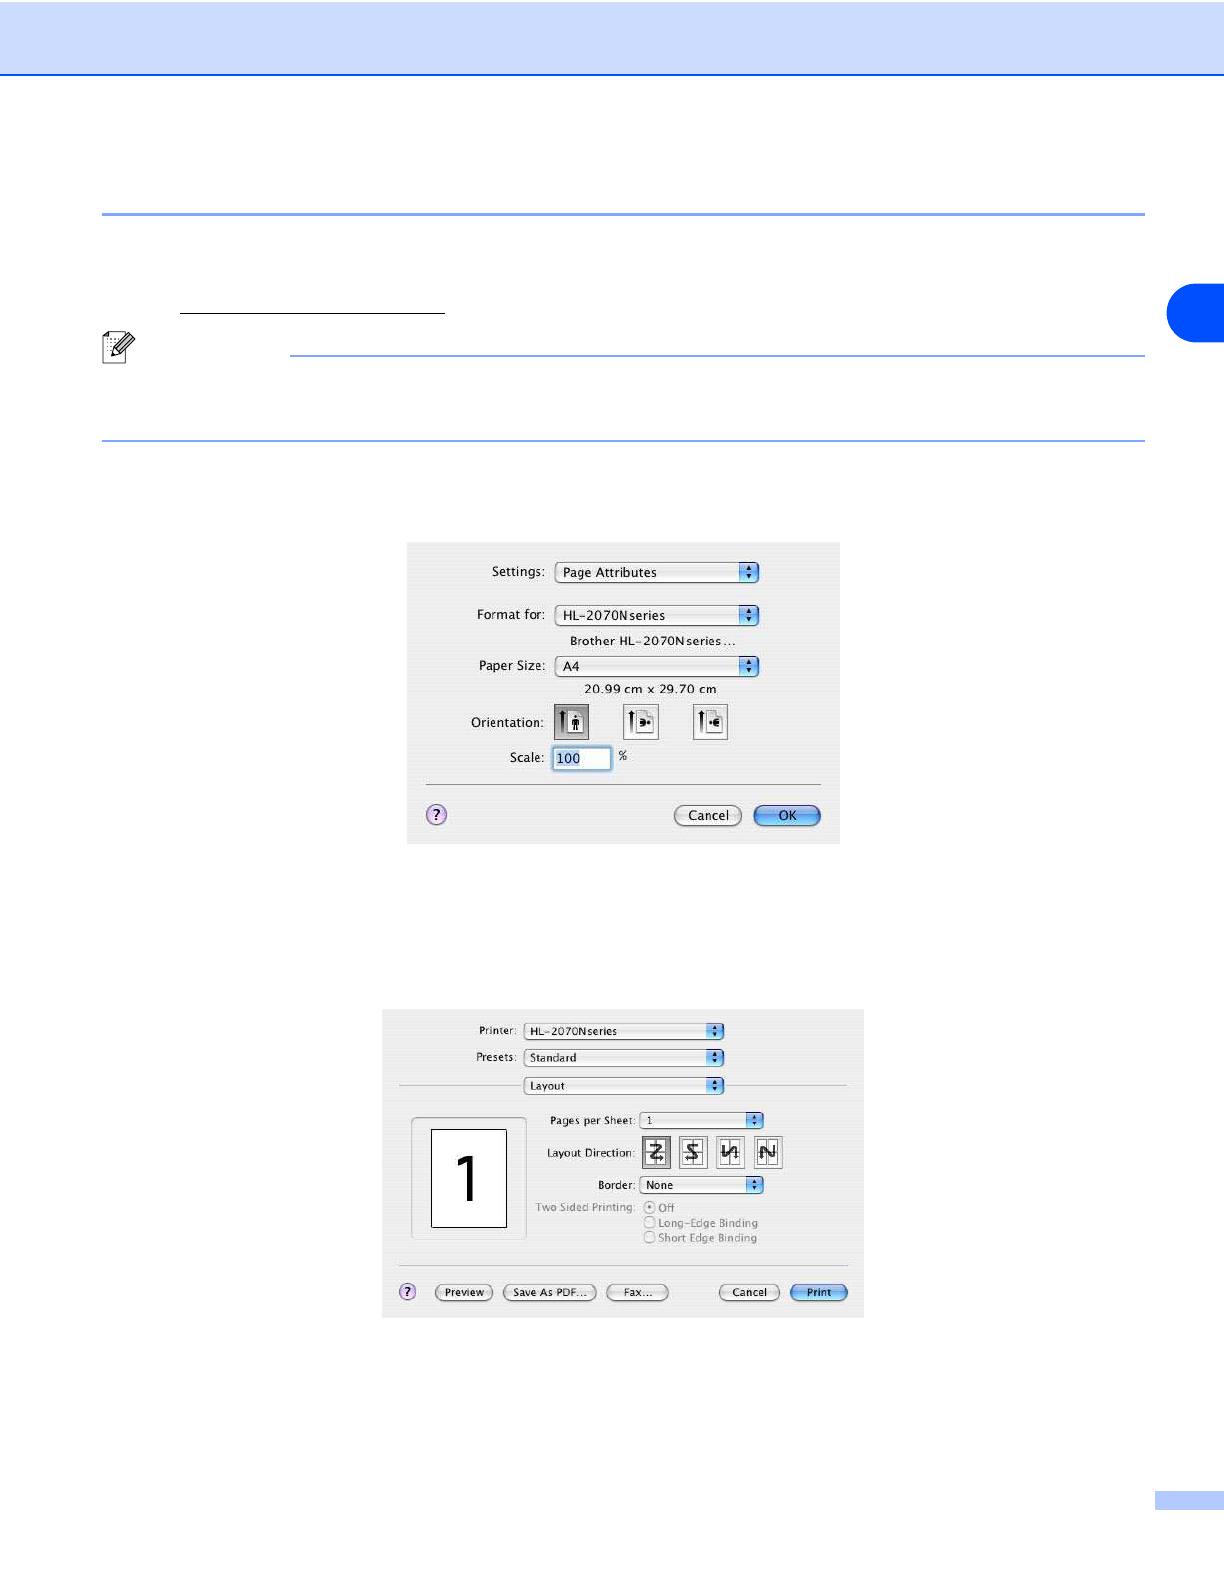Open help in the Page Attributes dialog
Viewport: 1224px width, 1584px height.
coord(436,815)
